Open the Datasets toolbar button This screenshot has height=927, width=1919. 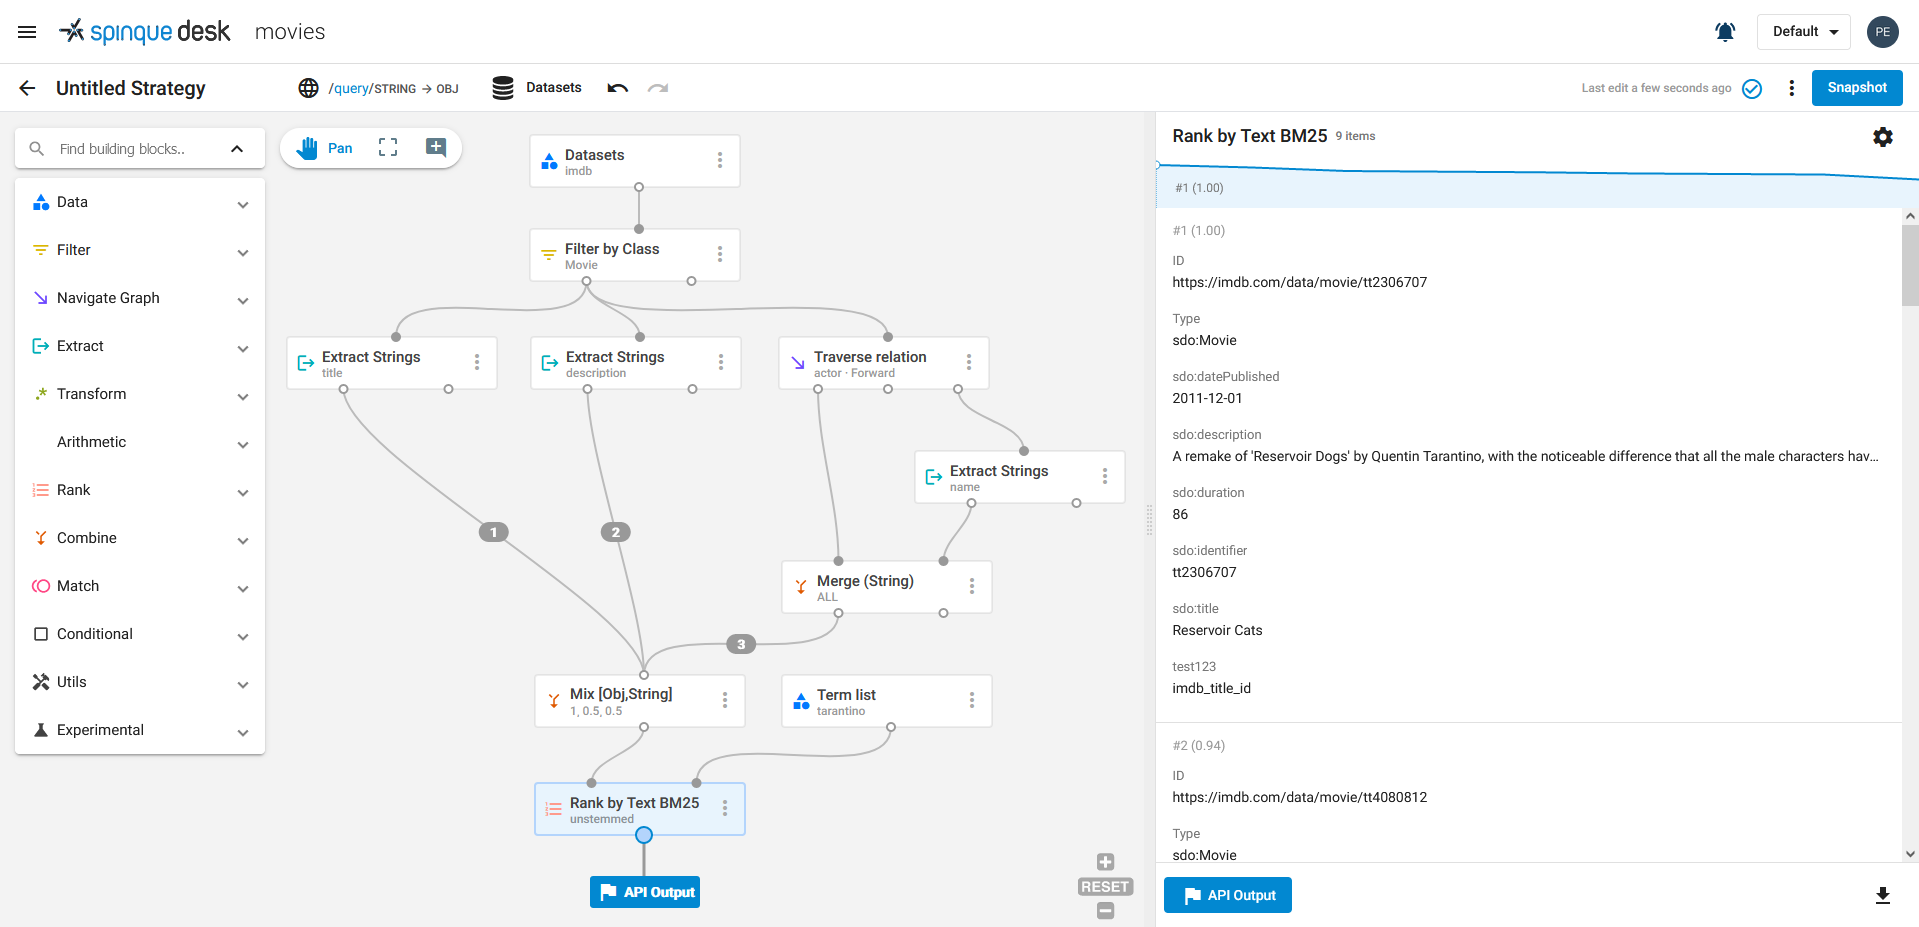click(537, 88)
